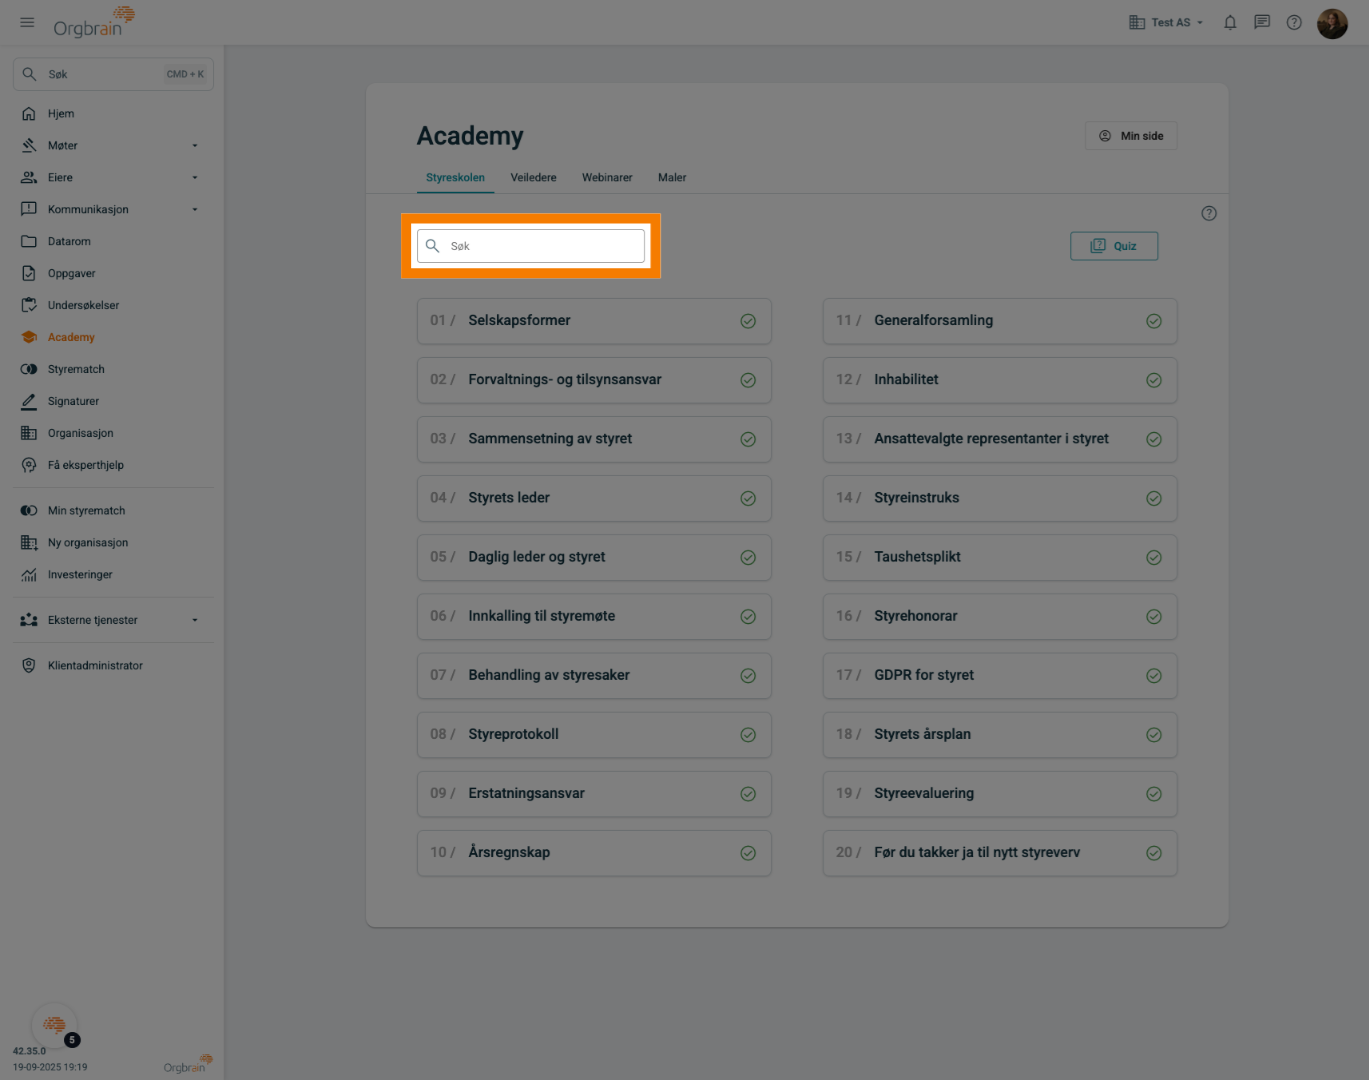Viewport: 1369px width, 1080px height.
Task: Click the checkmark on Generalforsamling lesson
Action: point(1154,321)
